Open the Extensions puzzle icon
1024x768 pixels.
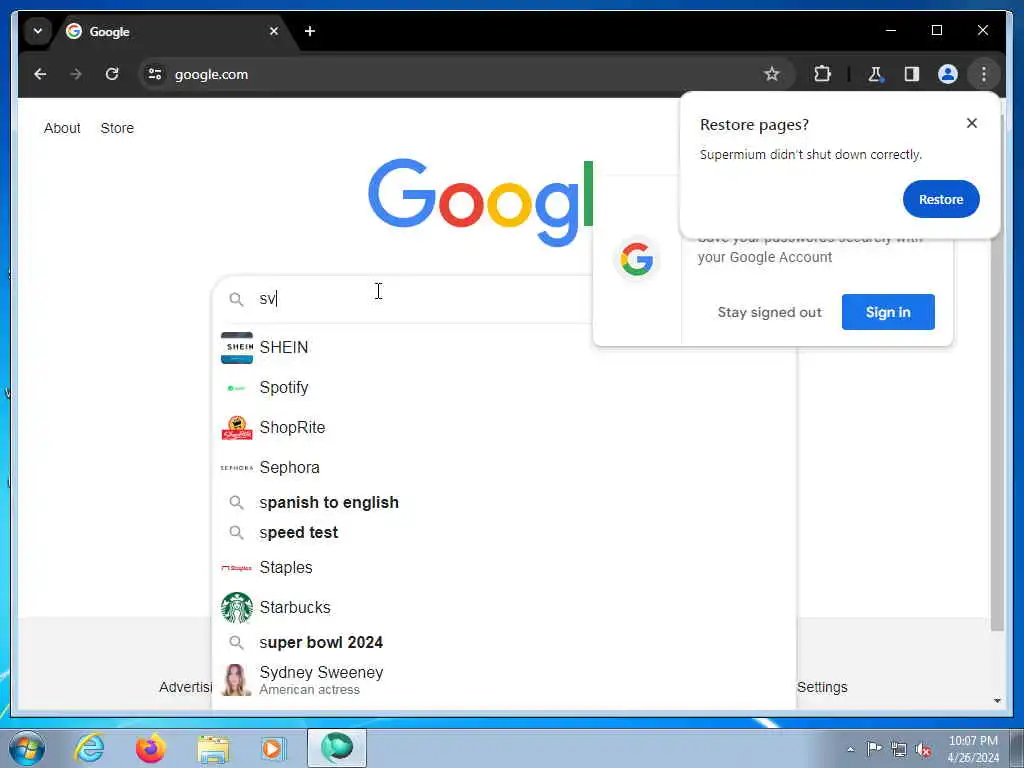click(822, 74)
